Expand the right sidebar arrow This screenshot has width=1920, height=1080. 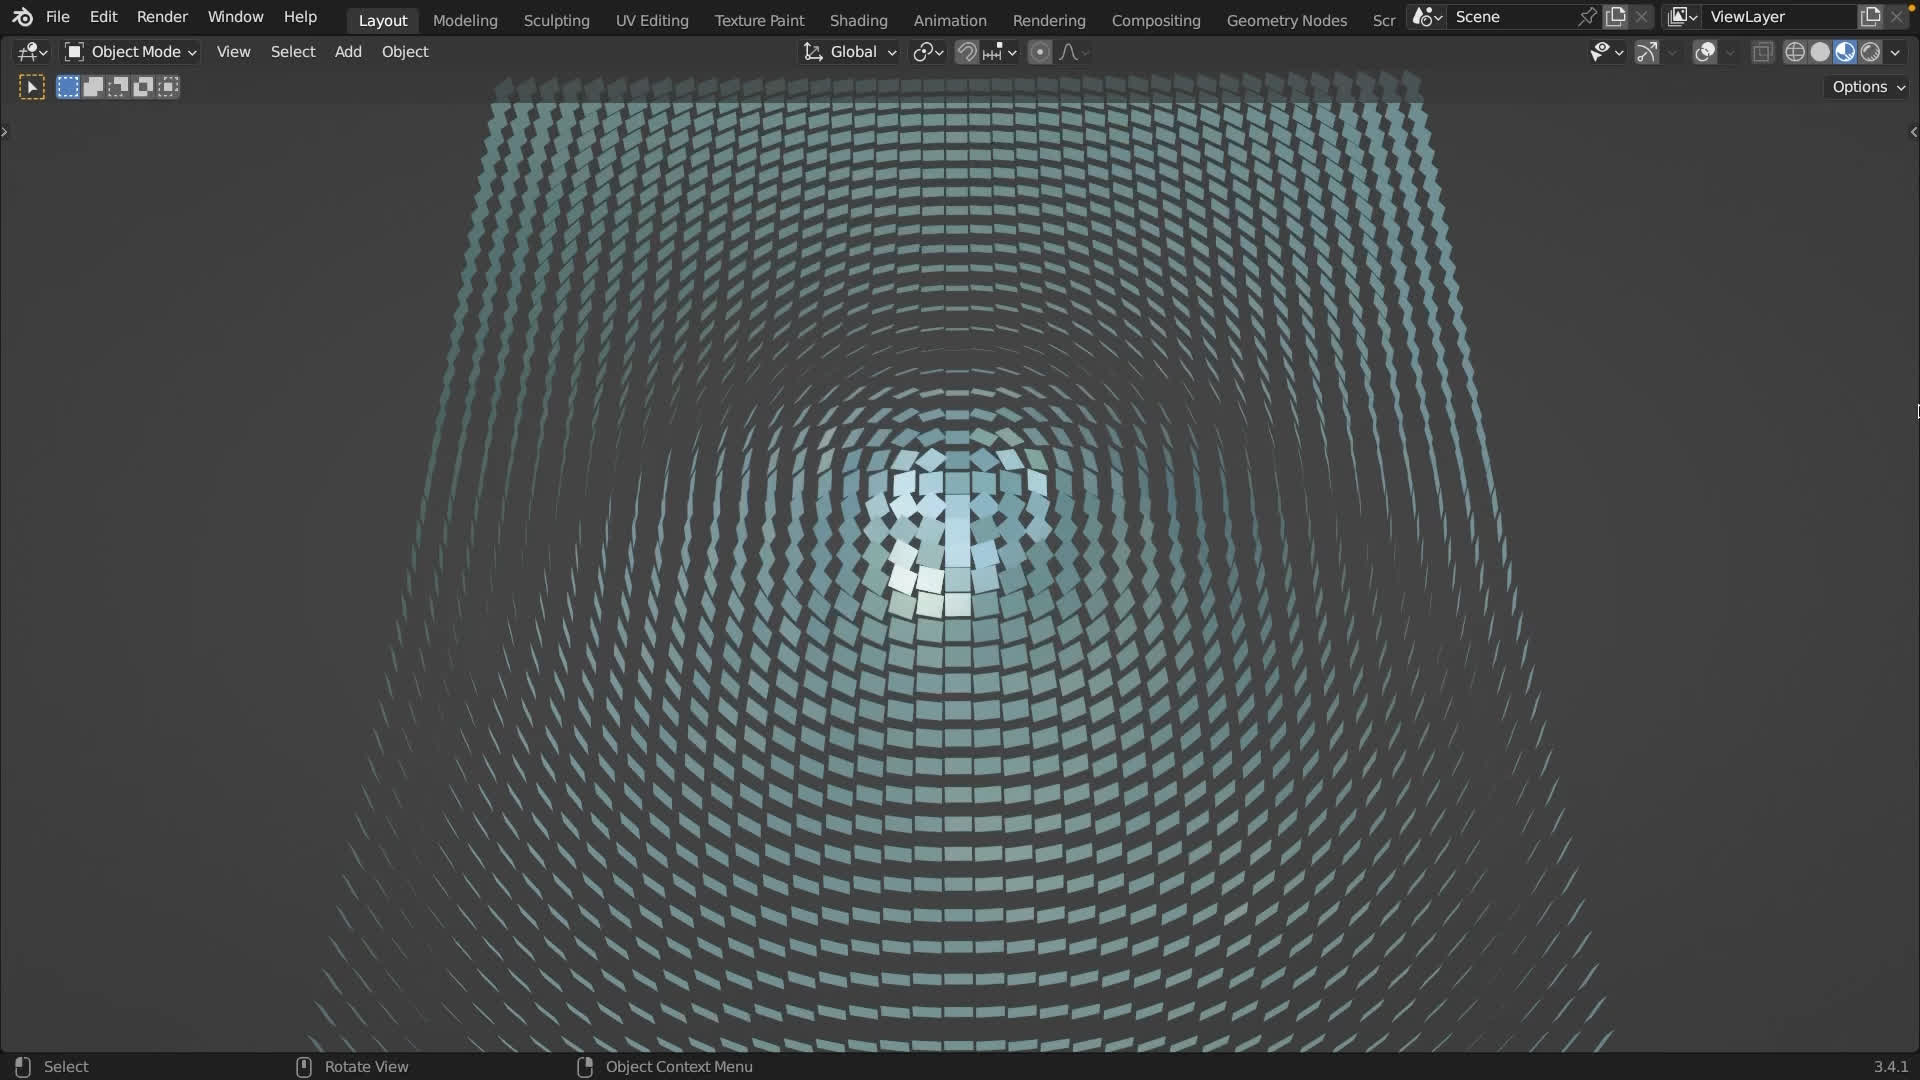pyautogui.click(x=1914, y=131)
